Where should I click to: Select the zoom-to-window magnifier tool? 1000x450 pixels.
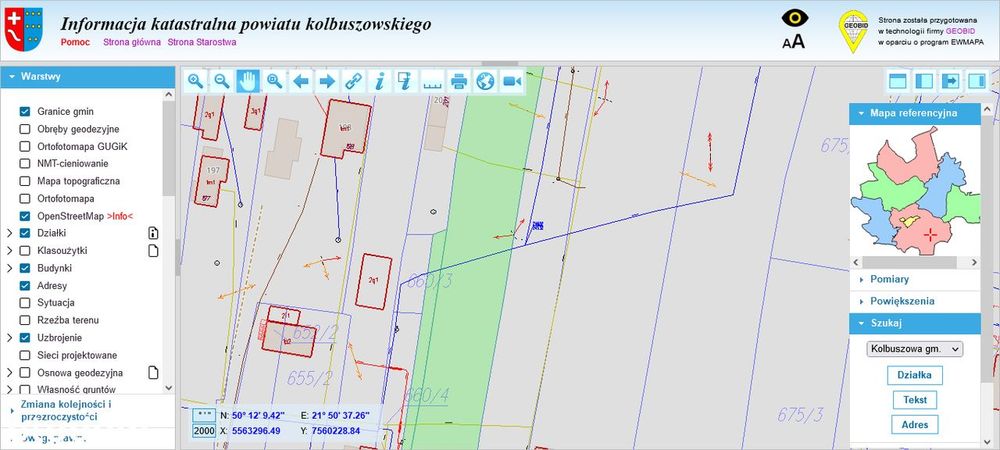(275, 81)
